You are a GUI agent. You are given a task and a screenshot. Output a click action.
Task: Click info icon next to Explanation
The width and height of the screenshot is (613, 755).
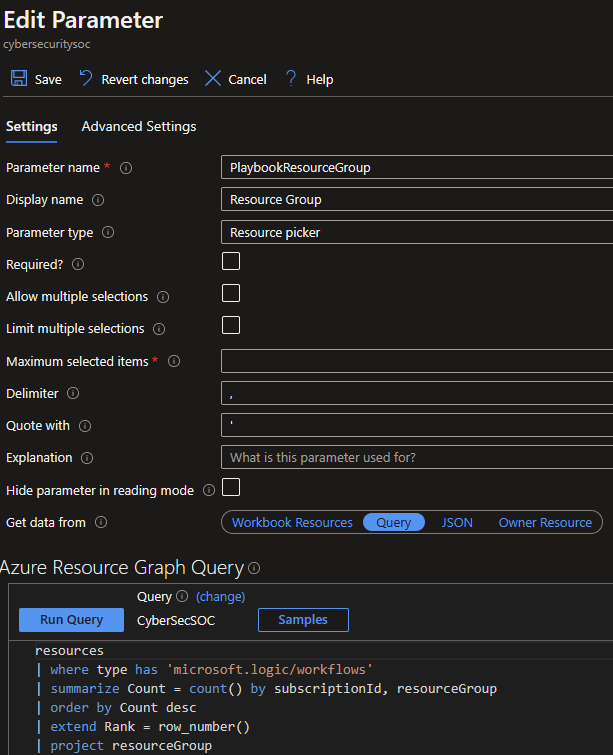click(x=87, y=458)
